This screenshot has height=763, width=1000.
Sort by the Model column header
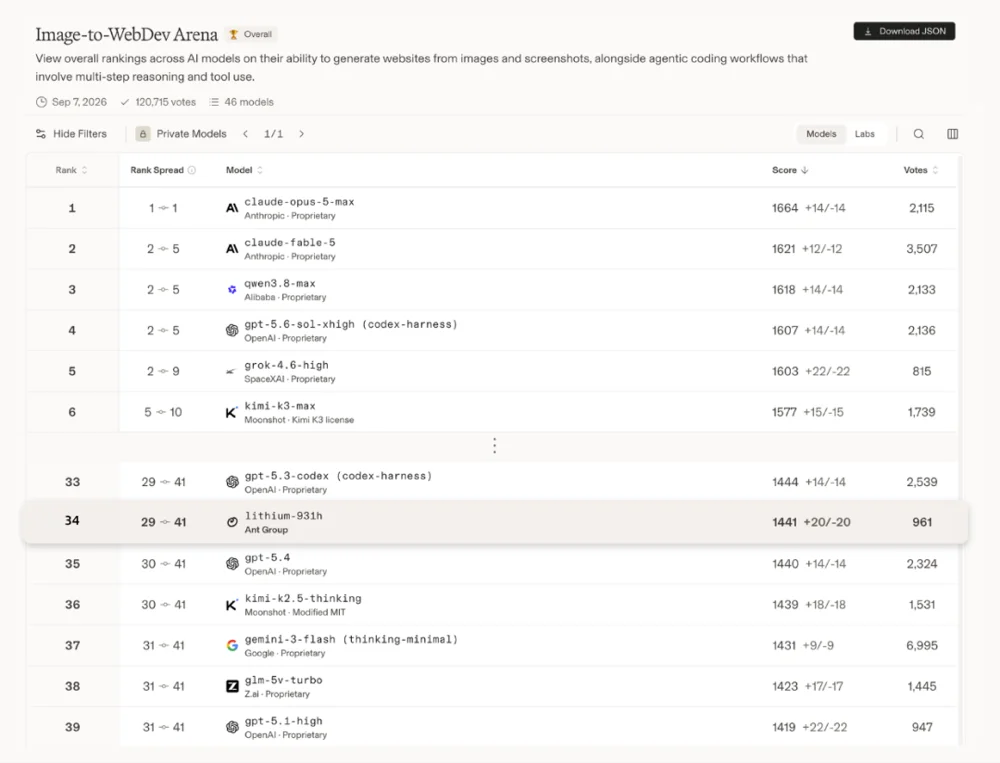click(x=244, y=170)
